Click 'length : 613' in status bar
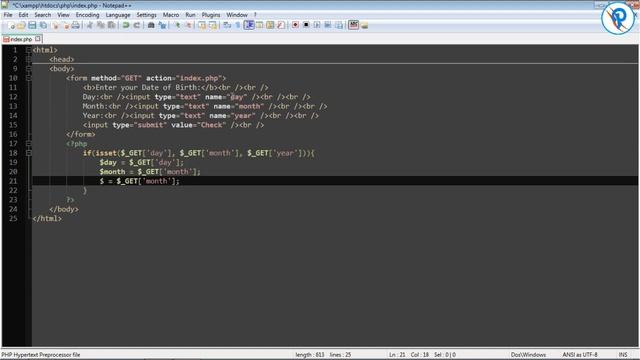Image resolution: width=640 pixels, height=360 pixels. point(310,355)
